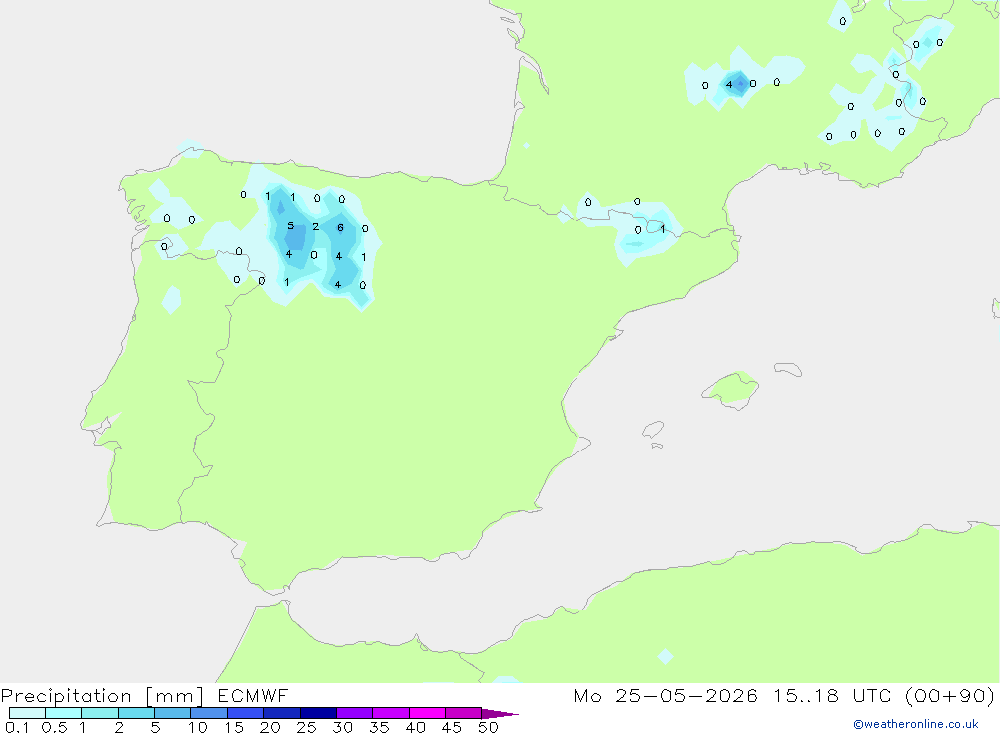
Task: Select the 30–35 mm legend swatch
Action: tap(354, 713)
